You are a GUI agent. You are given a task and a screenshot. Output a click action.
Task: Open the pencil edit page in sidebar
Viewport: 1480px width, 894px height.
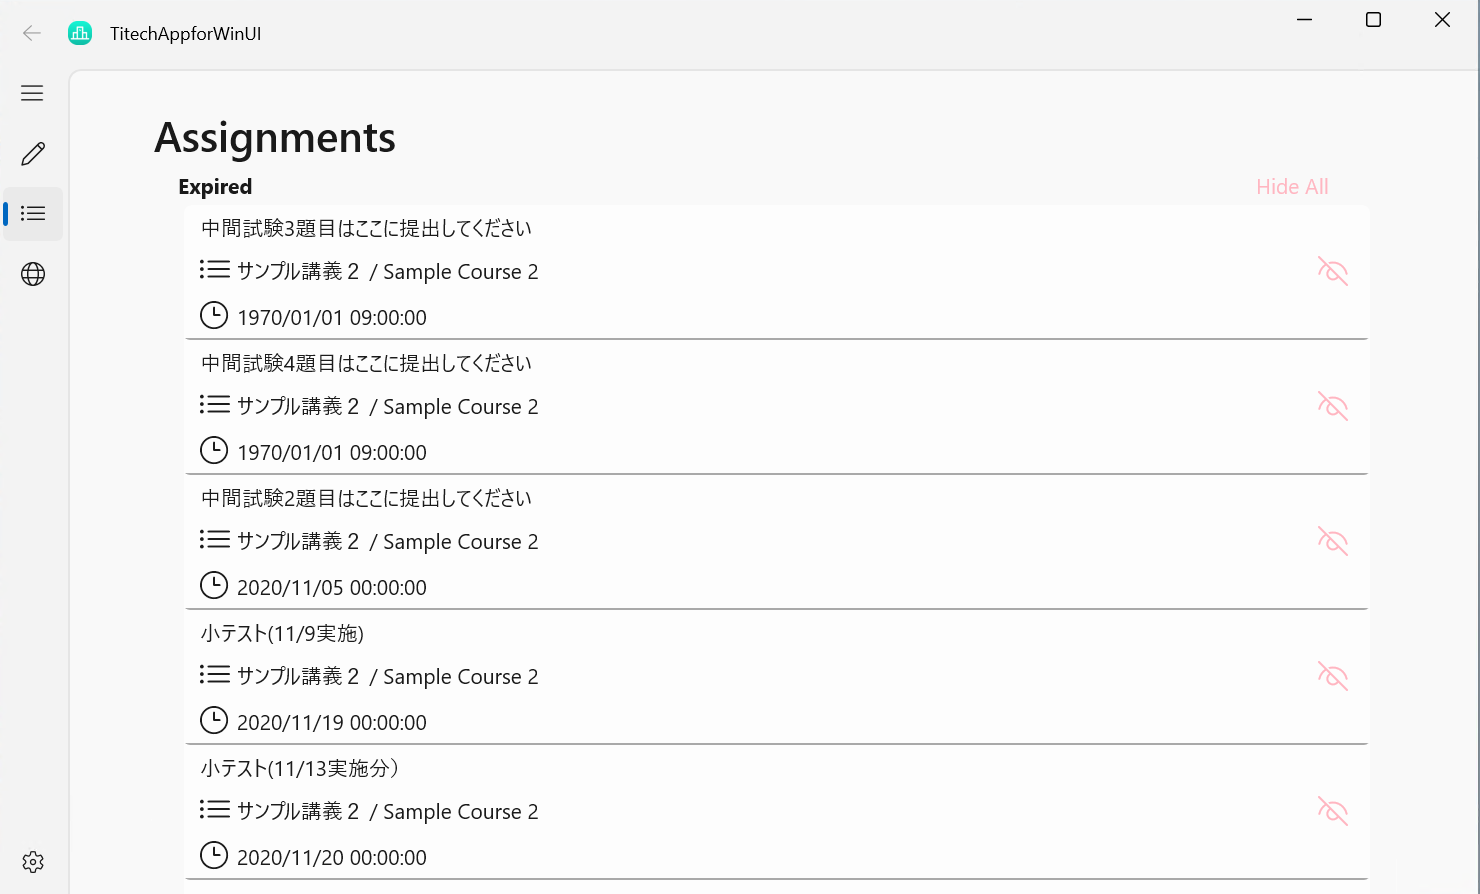[x=33, y=153]
